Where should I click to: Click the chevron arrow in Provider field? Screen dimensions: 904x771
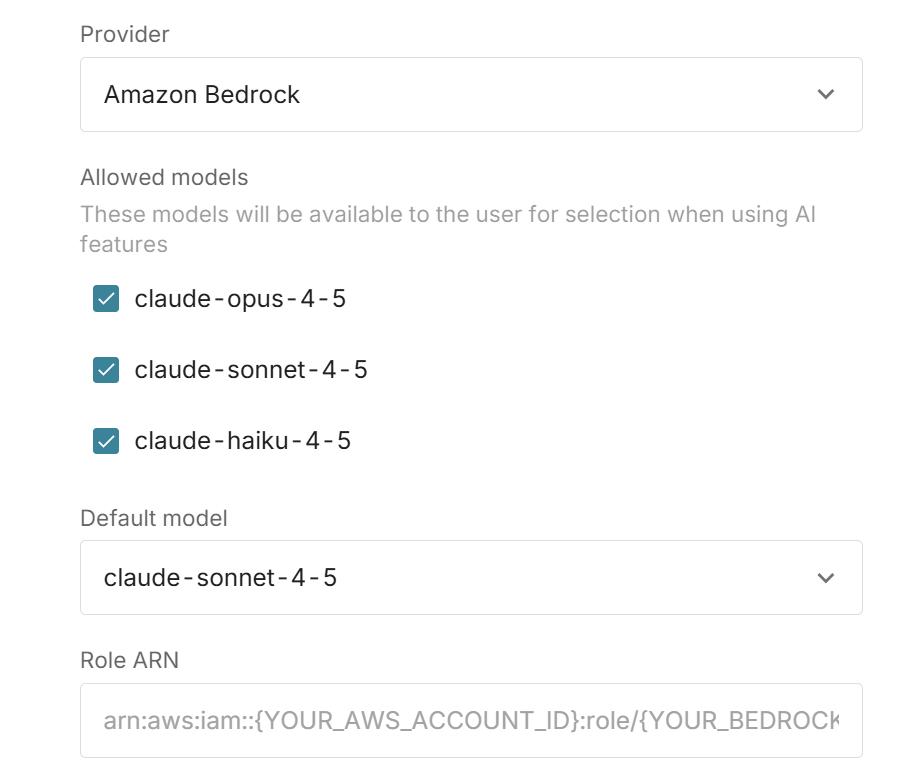tap(825, 94)
